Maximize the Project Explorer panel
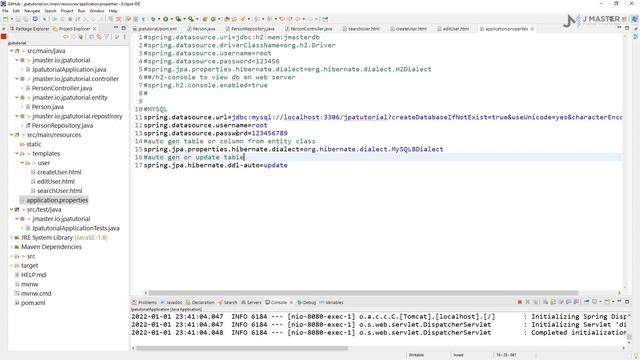 (124, 28)
